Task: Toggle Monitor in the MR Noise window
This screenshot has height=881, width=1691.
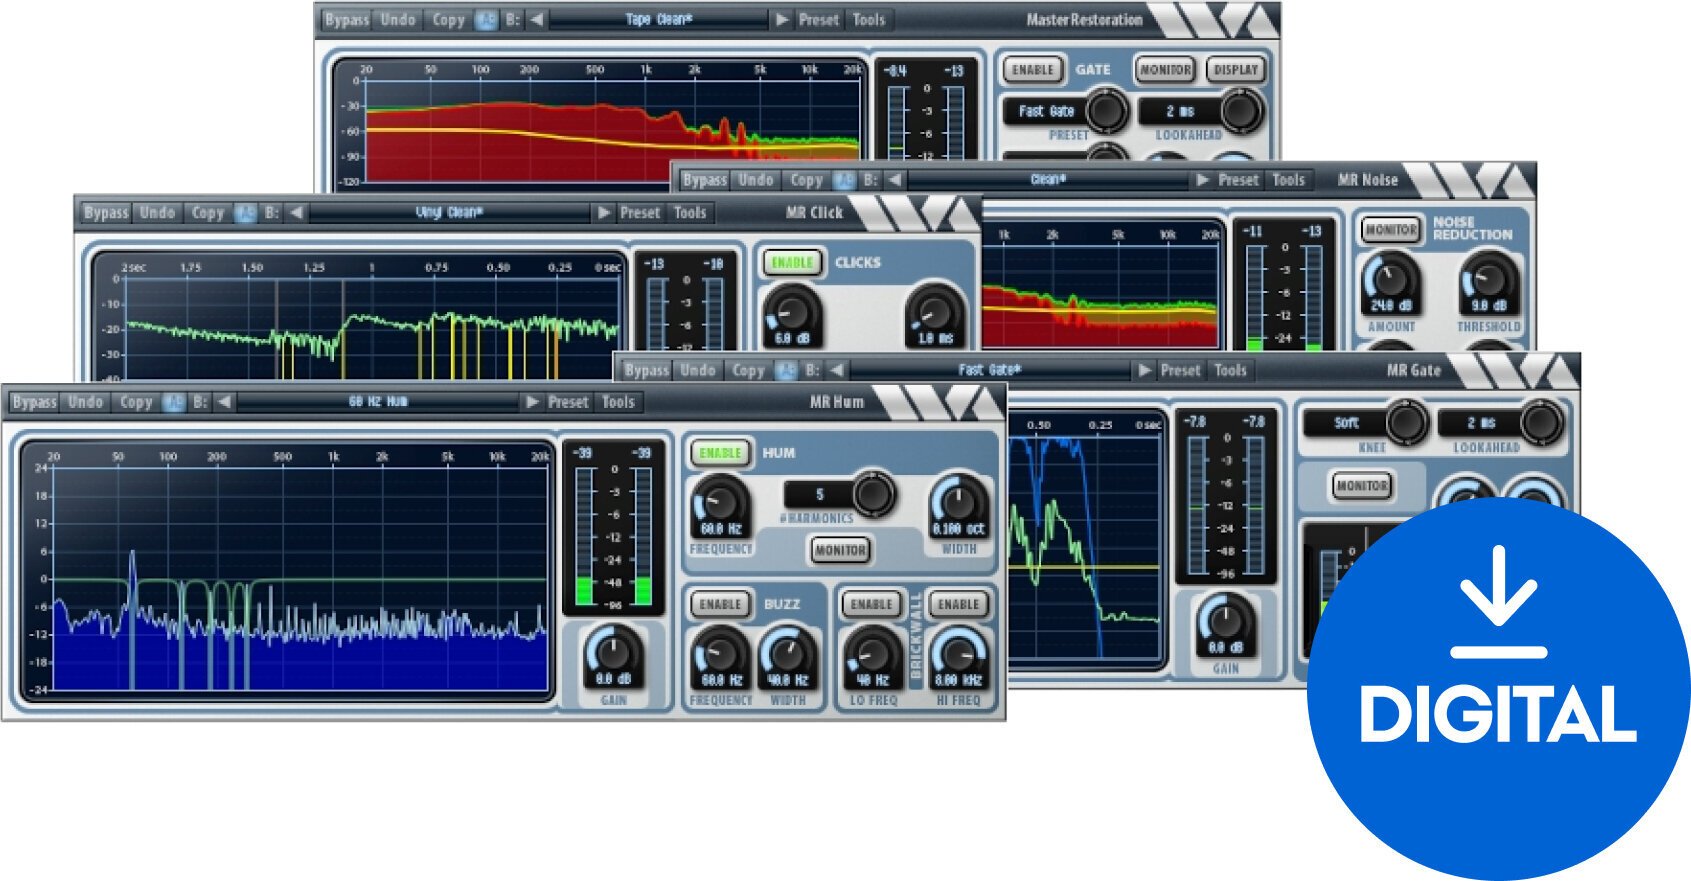Action: [x=1390, y=230]
